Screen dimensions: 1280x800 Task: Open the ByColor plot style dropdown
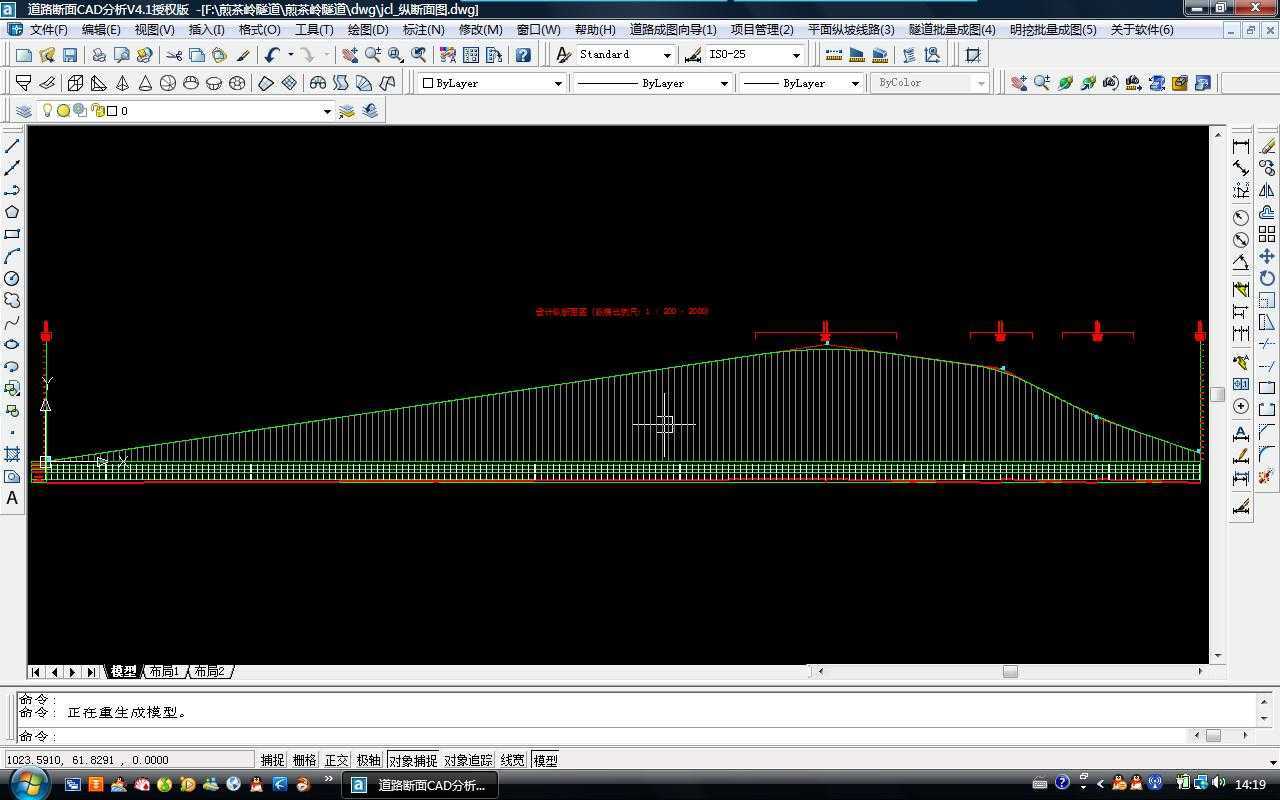click(981, 83)
